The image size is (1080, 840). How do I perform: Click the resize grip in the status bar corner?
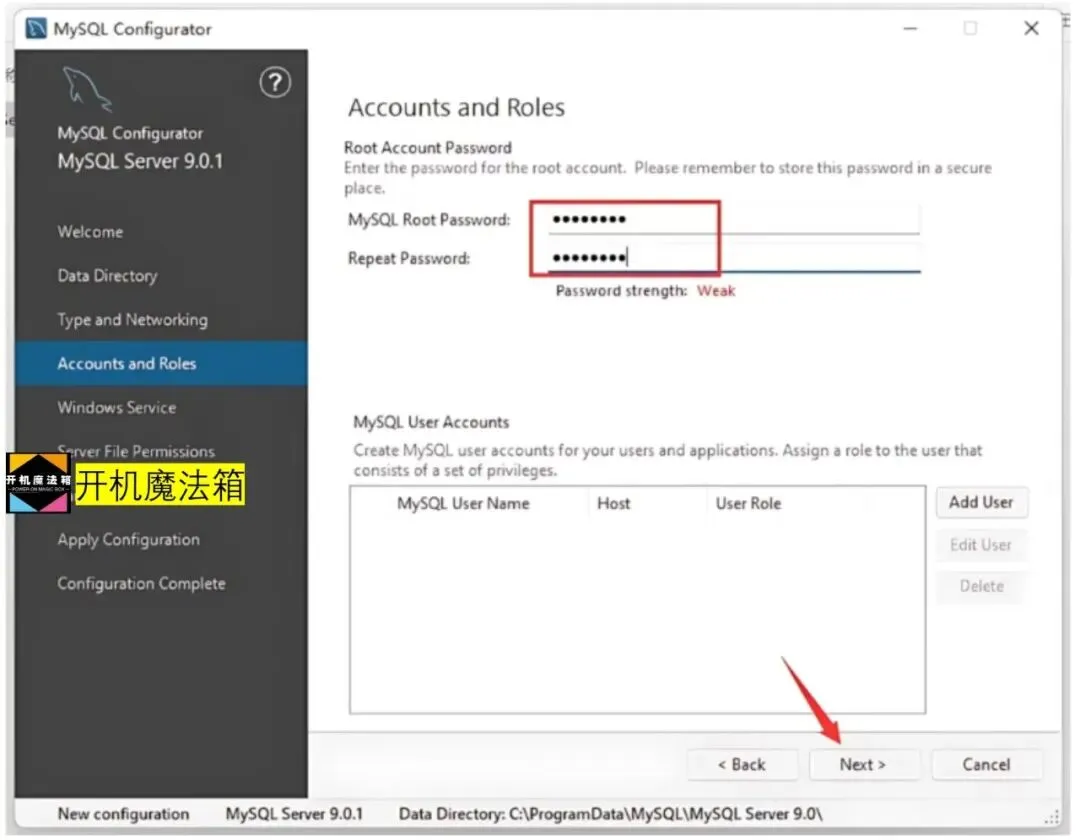coord(1052,817)
